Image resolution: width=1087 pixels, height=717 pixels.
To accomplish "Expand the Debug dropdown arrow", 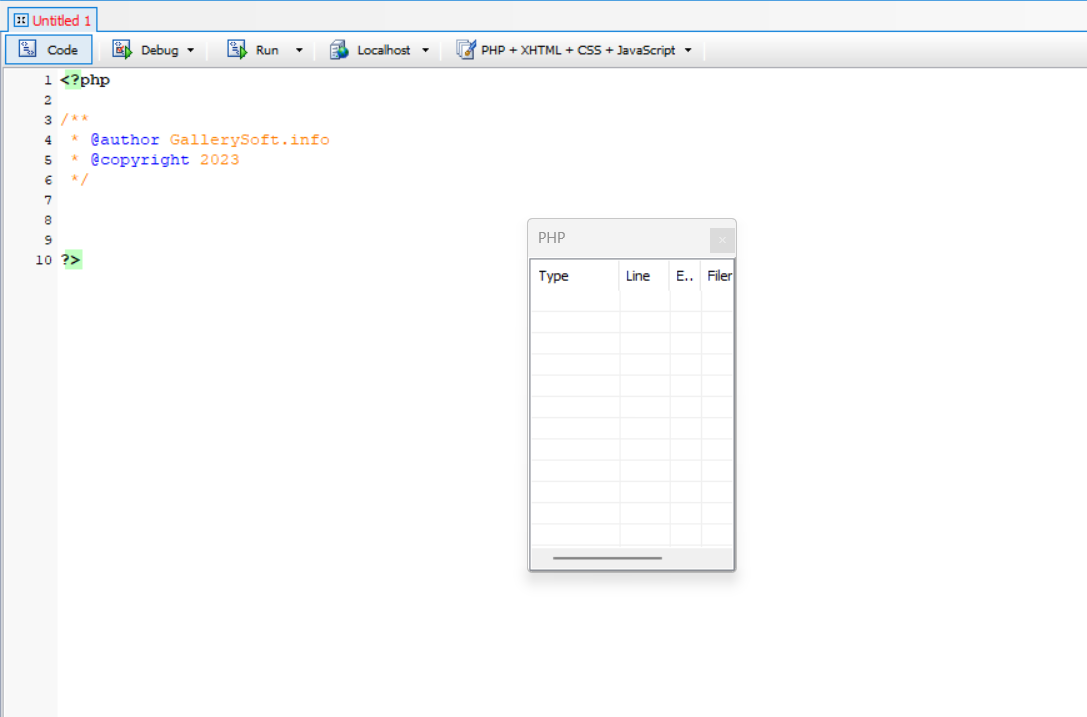I will [x=191, y=50].
